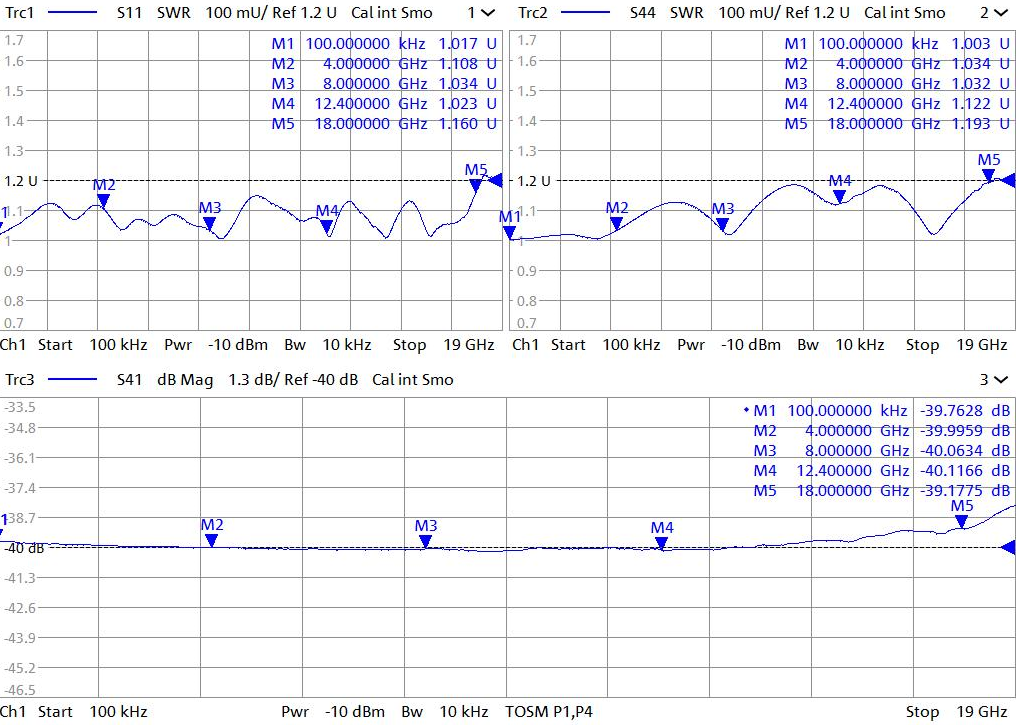Click the dB Mag format label for Trc3
The height and width of the screenshot is (725, 1016).
coord(187,380)
